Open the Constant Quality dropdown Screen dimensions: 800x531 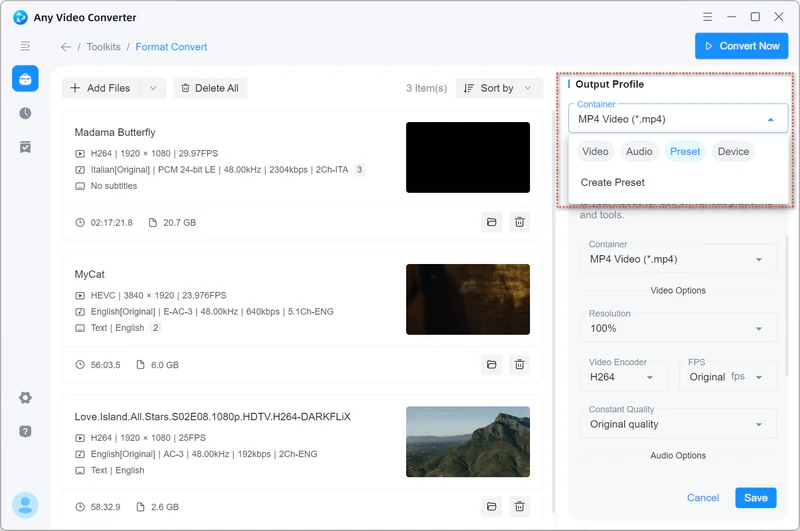click(x=678, y=424)
